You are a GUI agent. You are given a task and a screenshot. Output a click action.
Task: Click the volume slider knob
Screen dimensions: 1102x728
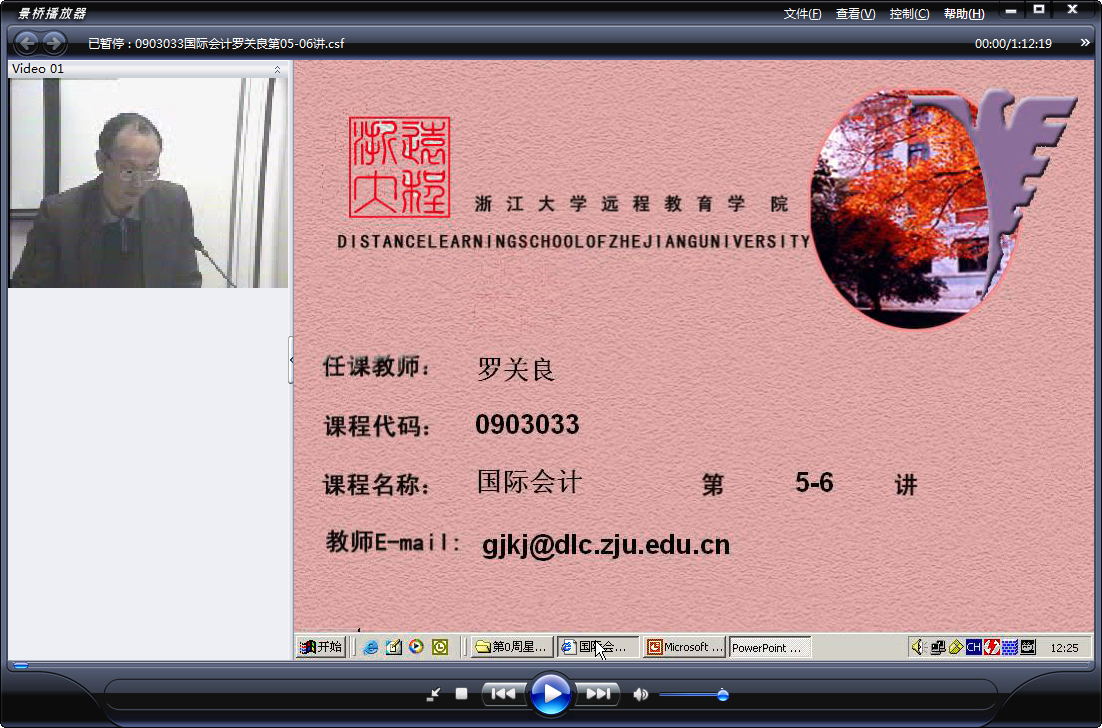coord(722,695)
